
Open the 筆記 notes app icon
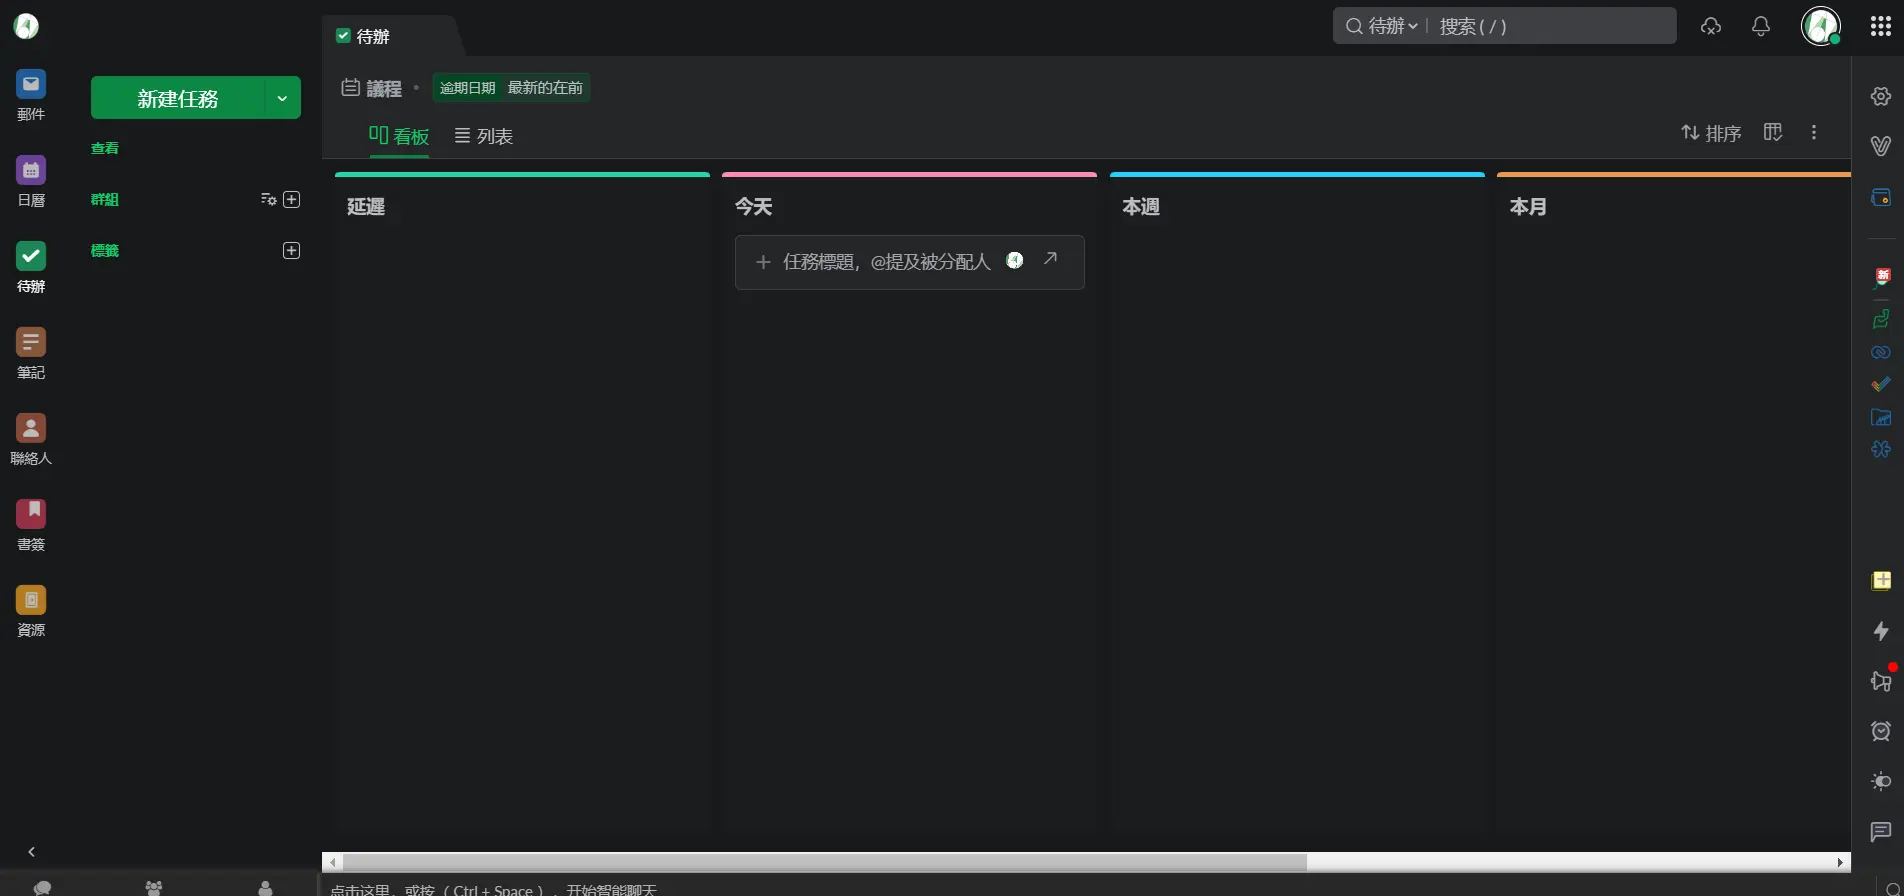pyautogui.click(x=31, y=343)
